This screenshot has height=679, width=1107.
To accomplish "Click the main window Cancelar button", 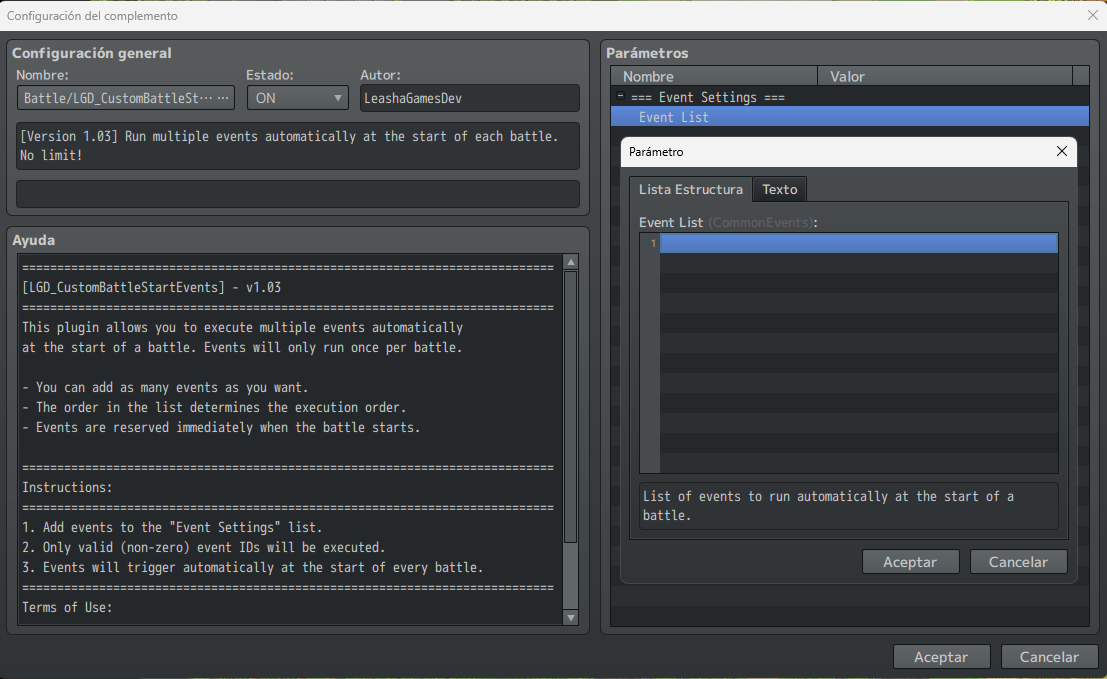I will tap(1049, 656).
